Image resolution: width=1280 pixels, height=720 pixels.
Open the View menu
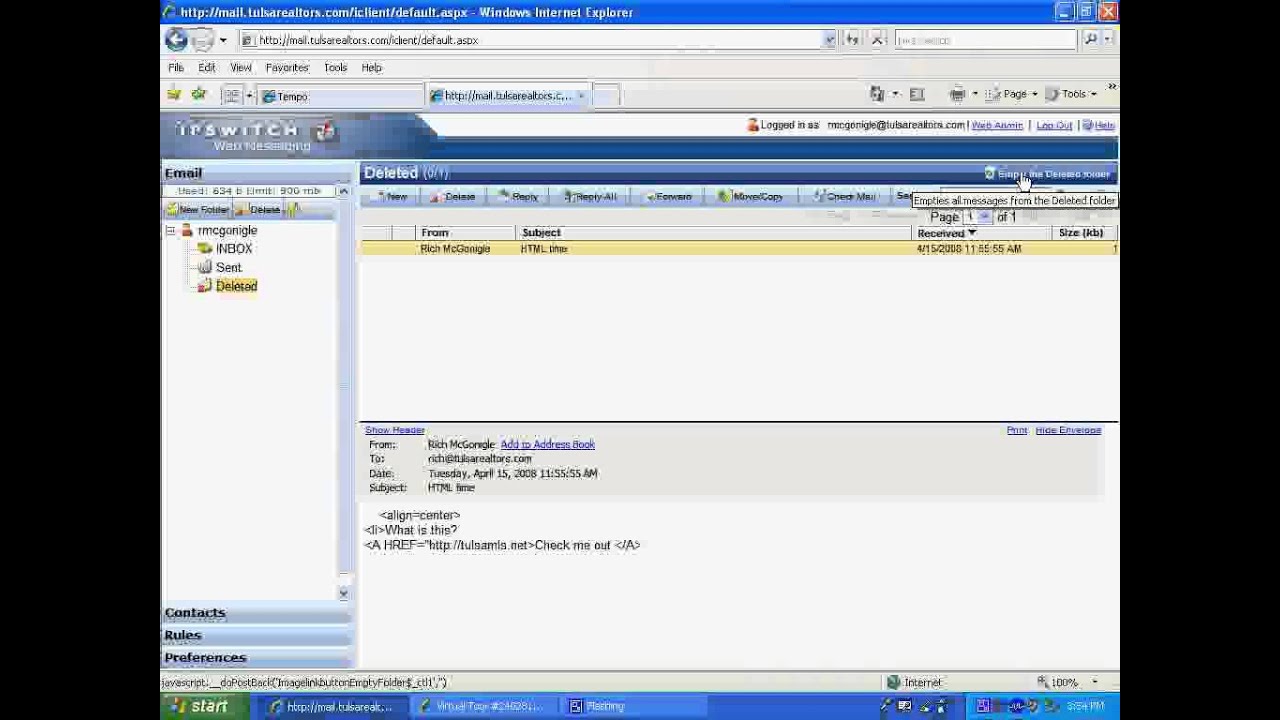click(x=241, y=68)
